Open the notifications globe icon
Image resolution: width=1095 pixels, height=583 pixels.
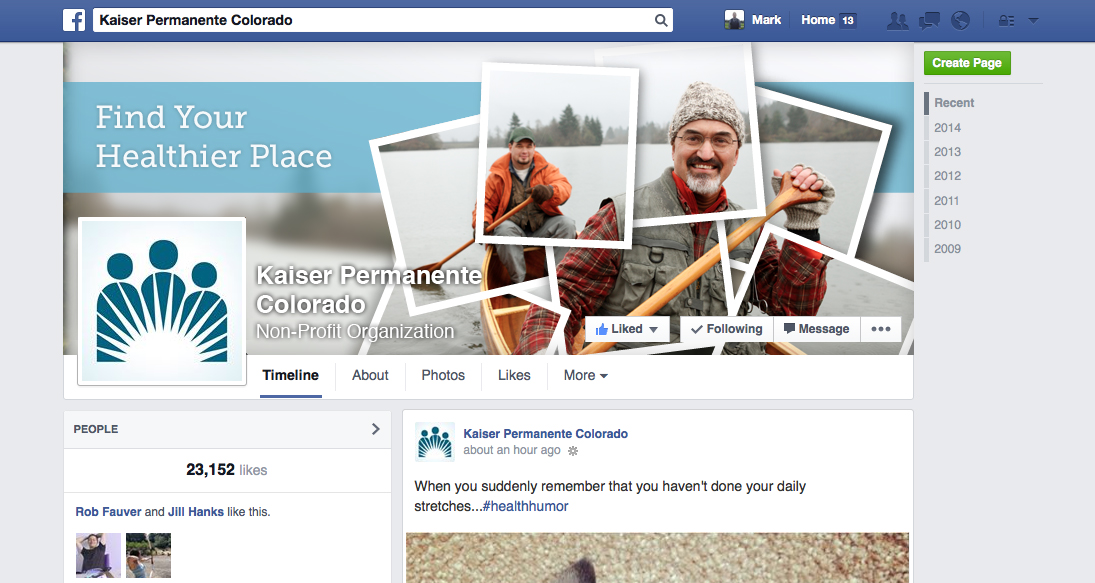click(x=961, y=20)
